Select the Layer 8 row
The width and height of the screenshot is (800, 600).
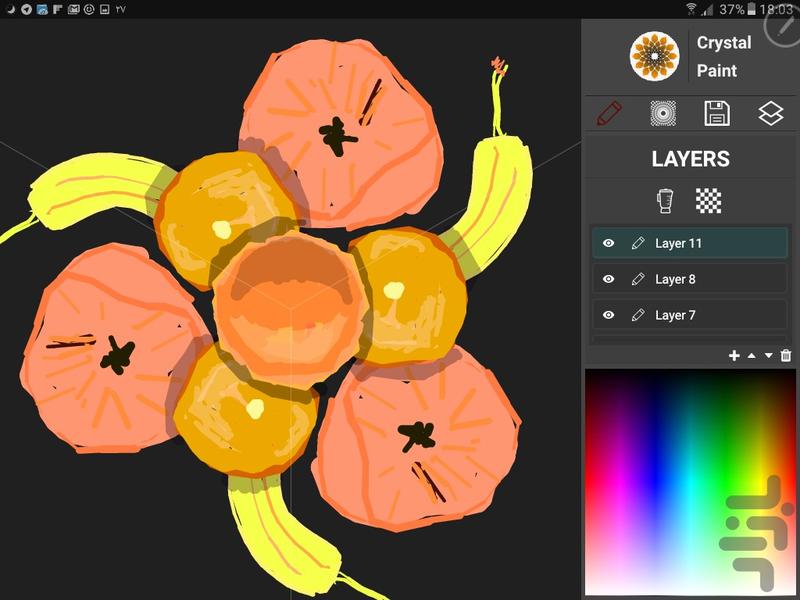[x=690, y=279]
